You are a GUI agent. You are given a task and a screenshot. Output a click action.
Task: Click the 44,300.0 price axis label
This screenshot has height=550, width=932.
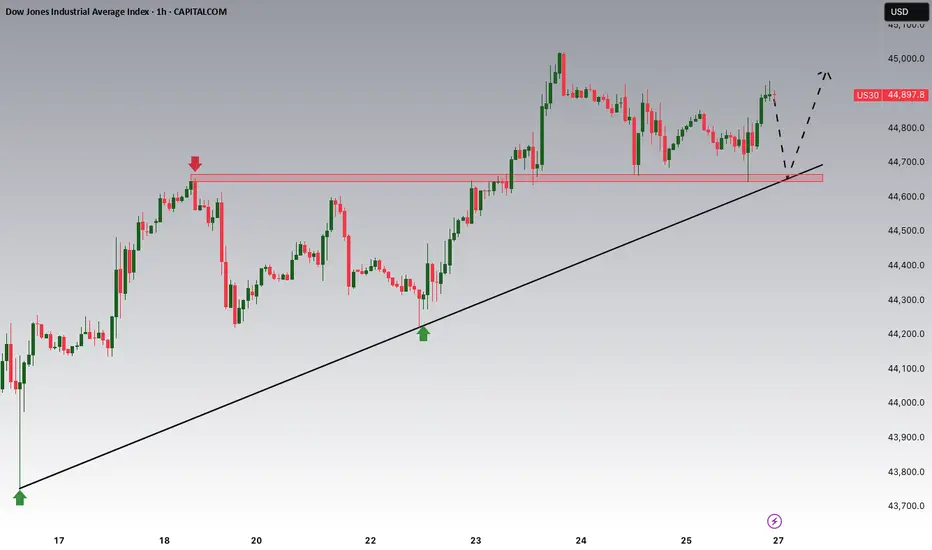906,300
